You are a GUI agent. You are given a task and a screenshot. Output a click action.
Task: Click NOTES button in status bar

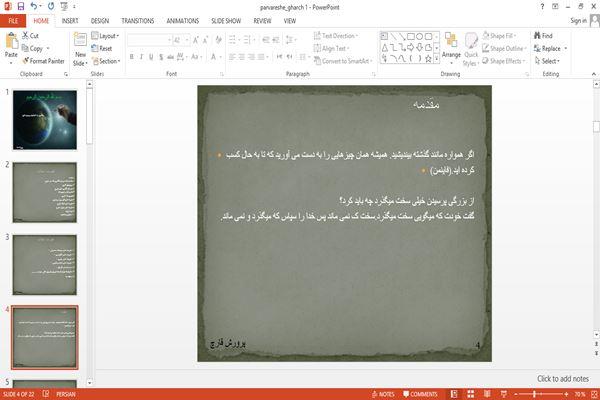pos(383,394)
